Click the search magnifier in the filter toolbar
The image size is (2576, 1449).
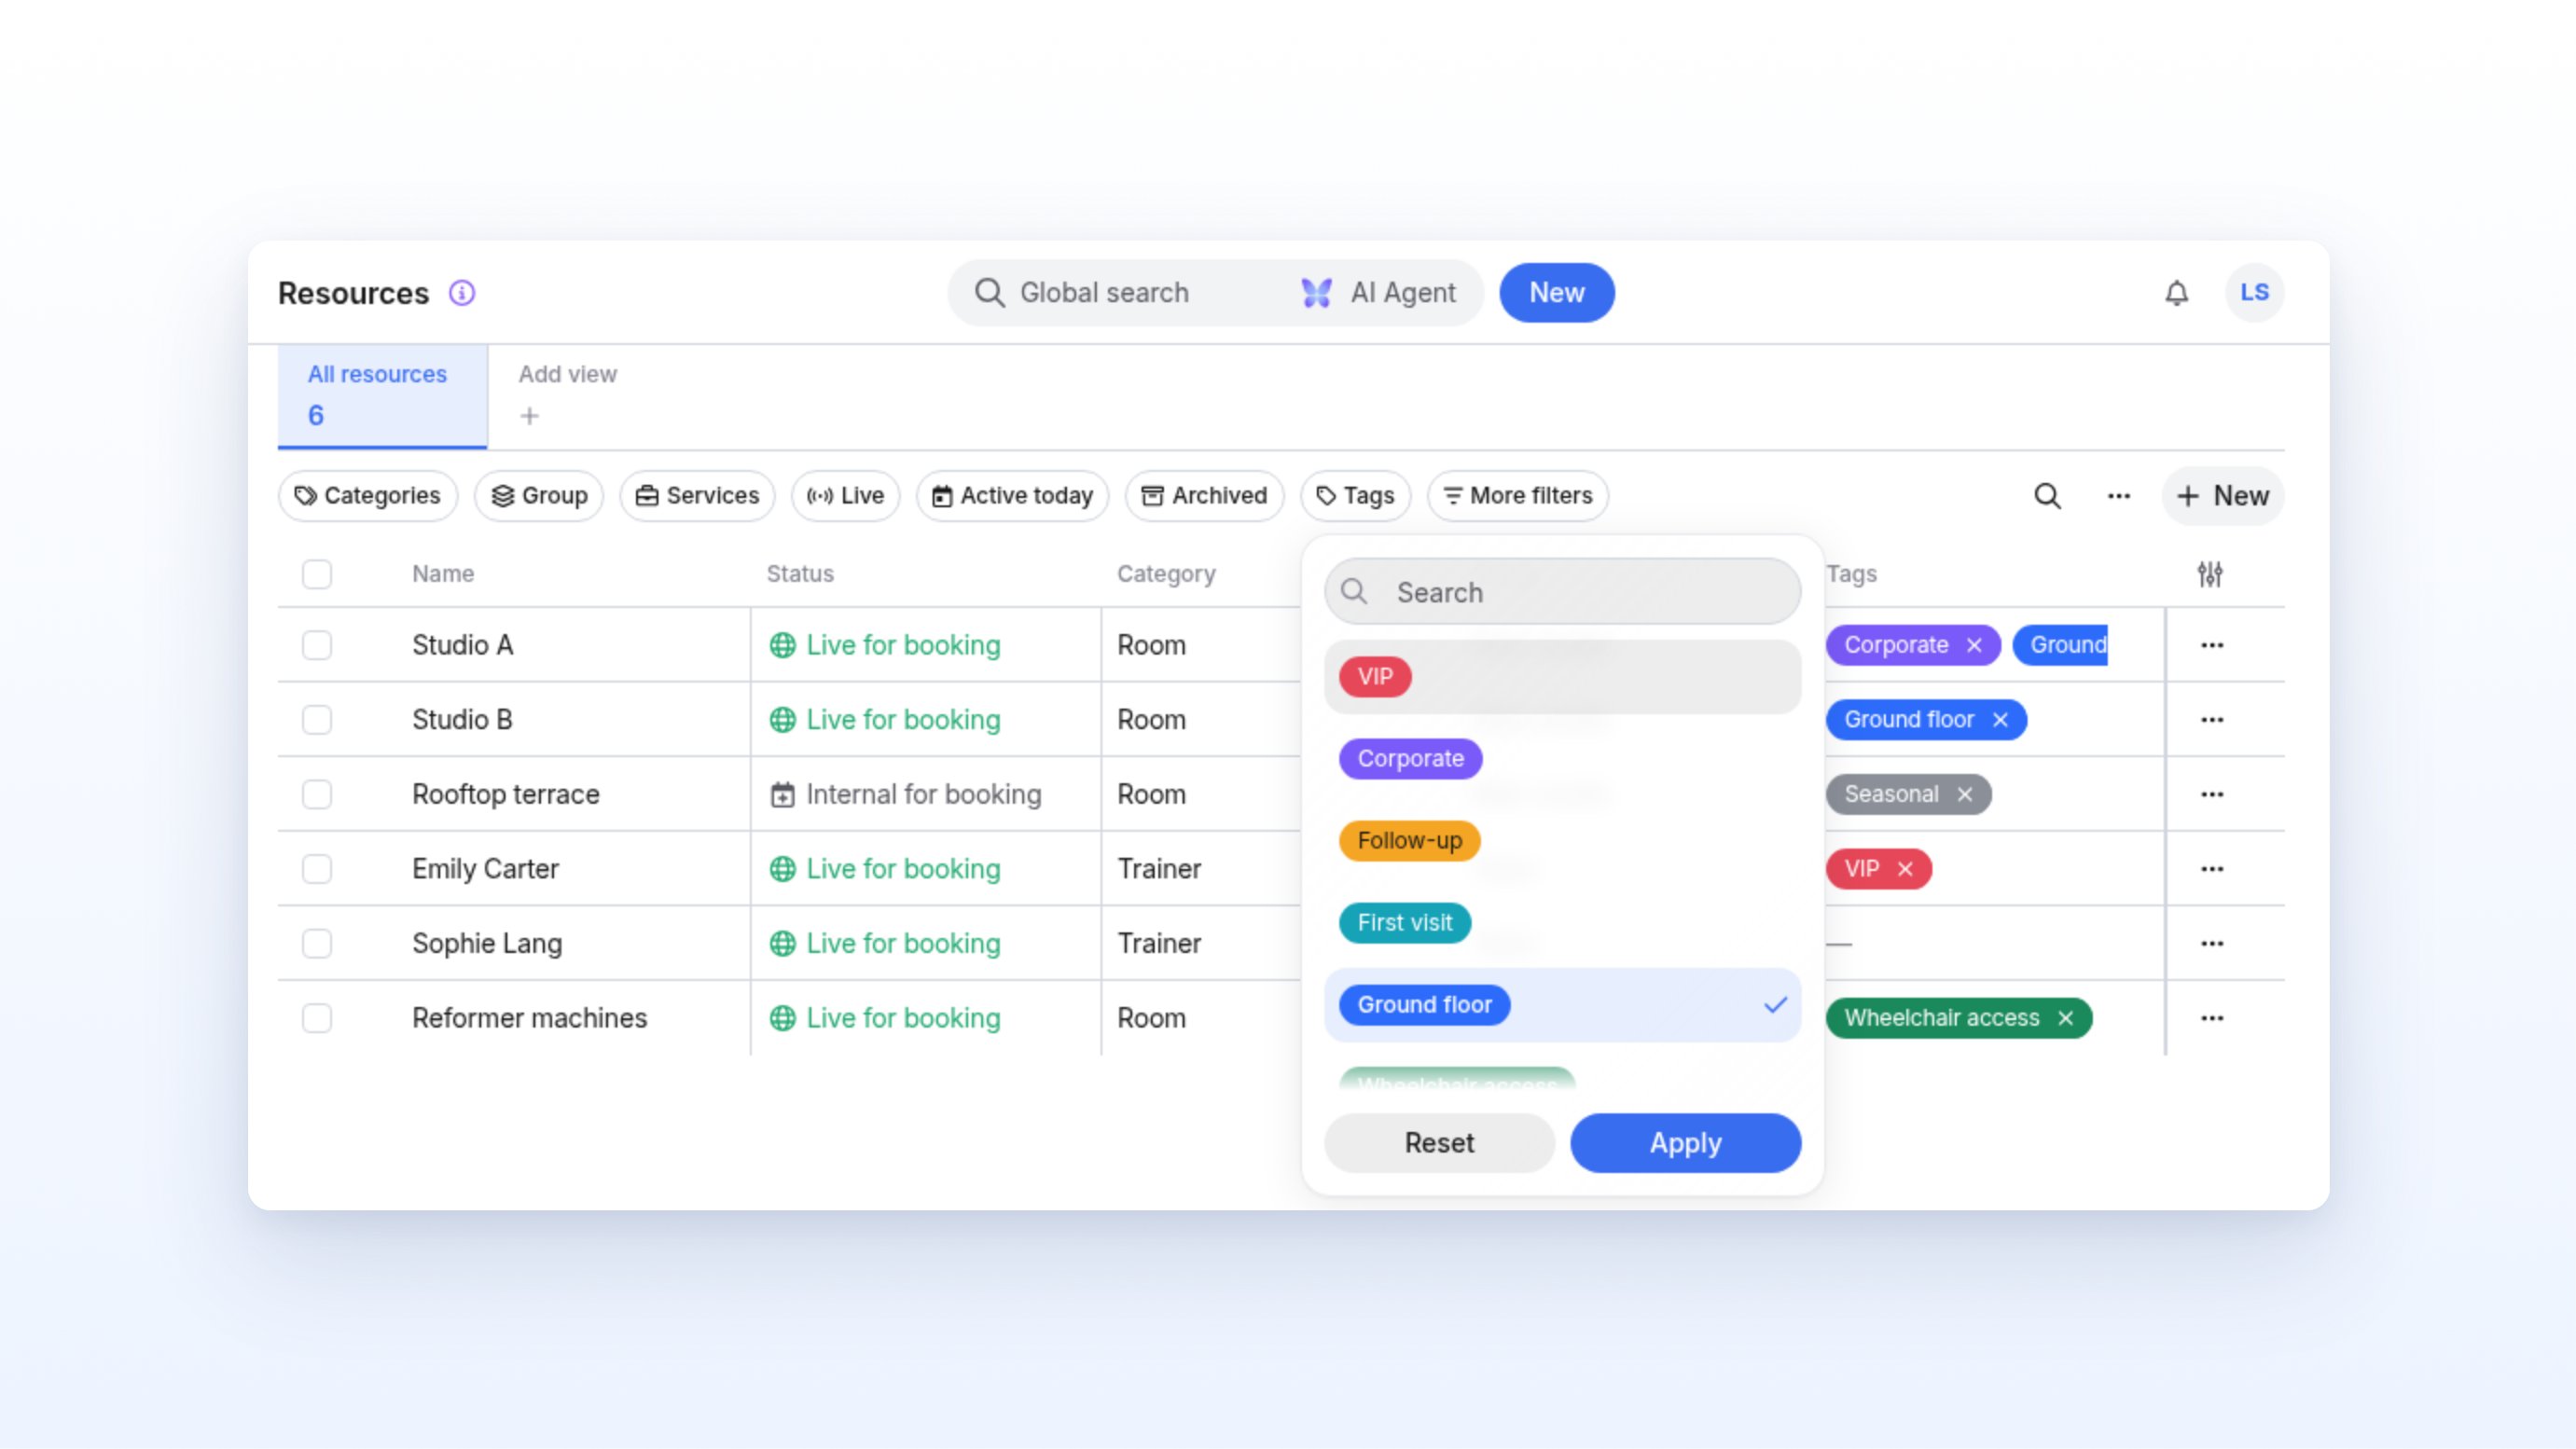2047,496
